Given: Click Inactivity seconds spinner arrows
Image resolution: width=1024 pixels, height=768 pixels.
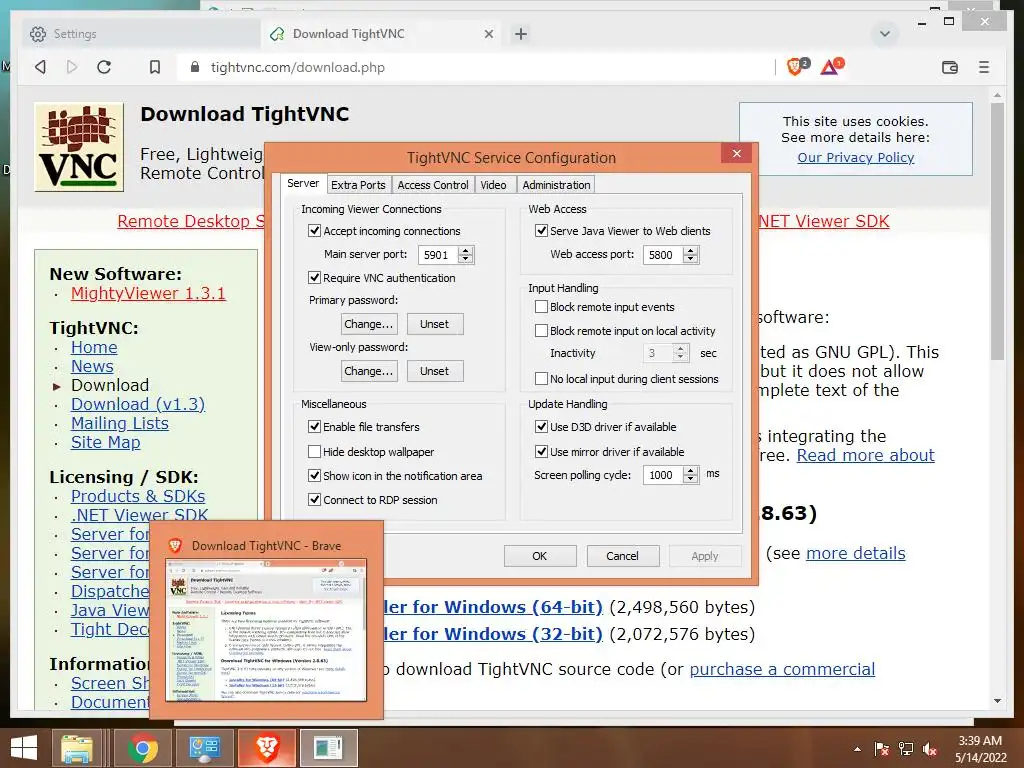Looking at the screenshot, I should [x=680, y=353].
